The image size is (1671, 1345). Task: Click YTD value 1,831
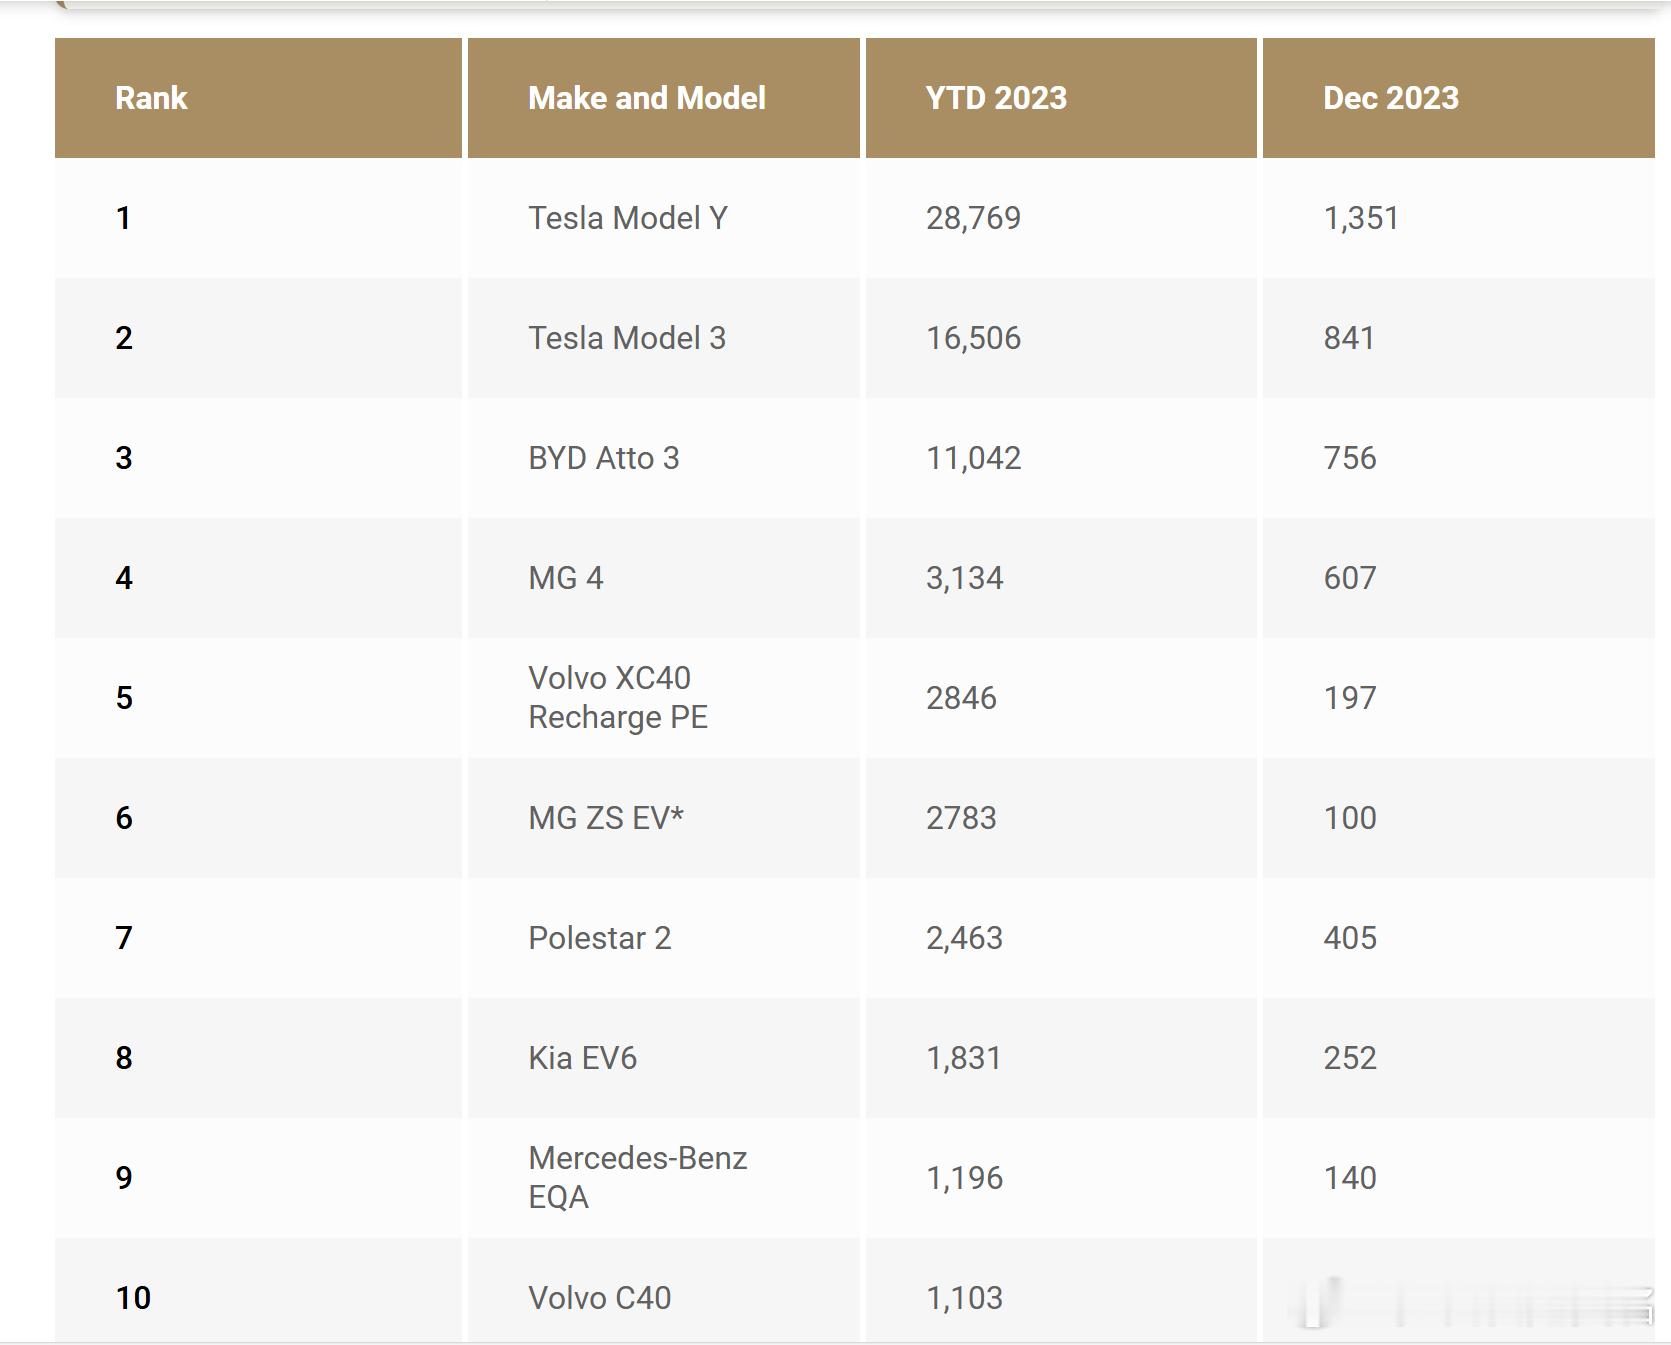coord(964,1058)
